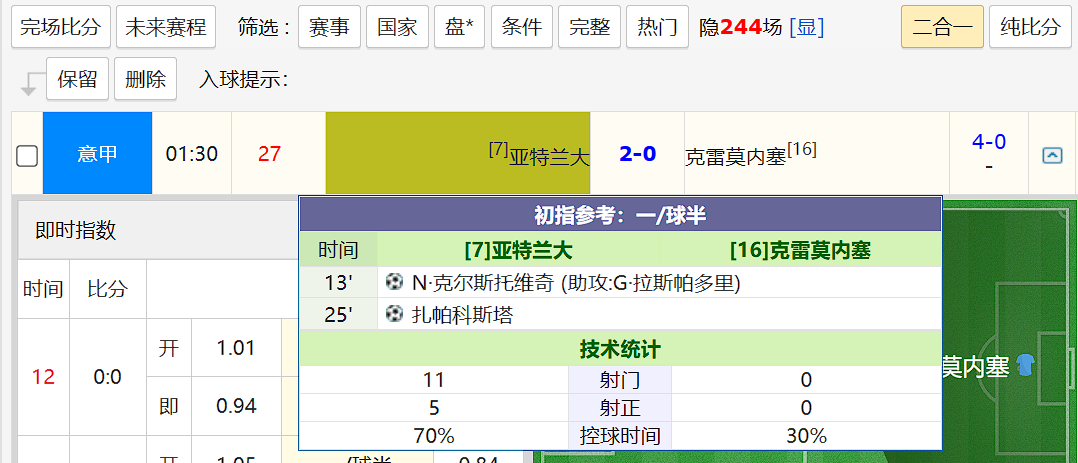Click the blue shirt icon on pitch
Image resolution: width=1078 pixels, height=463 pixels.
tap(1025, 366)
